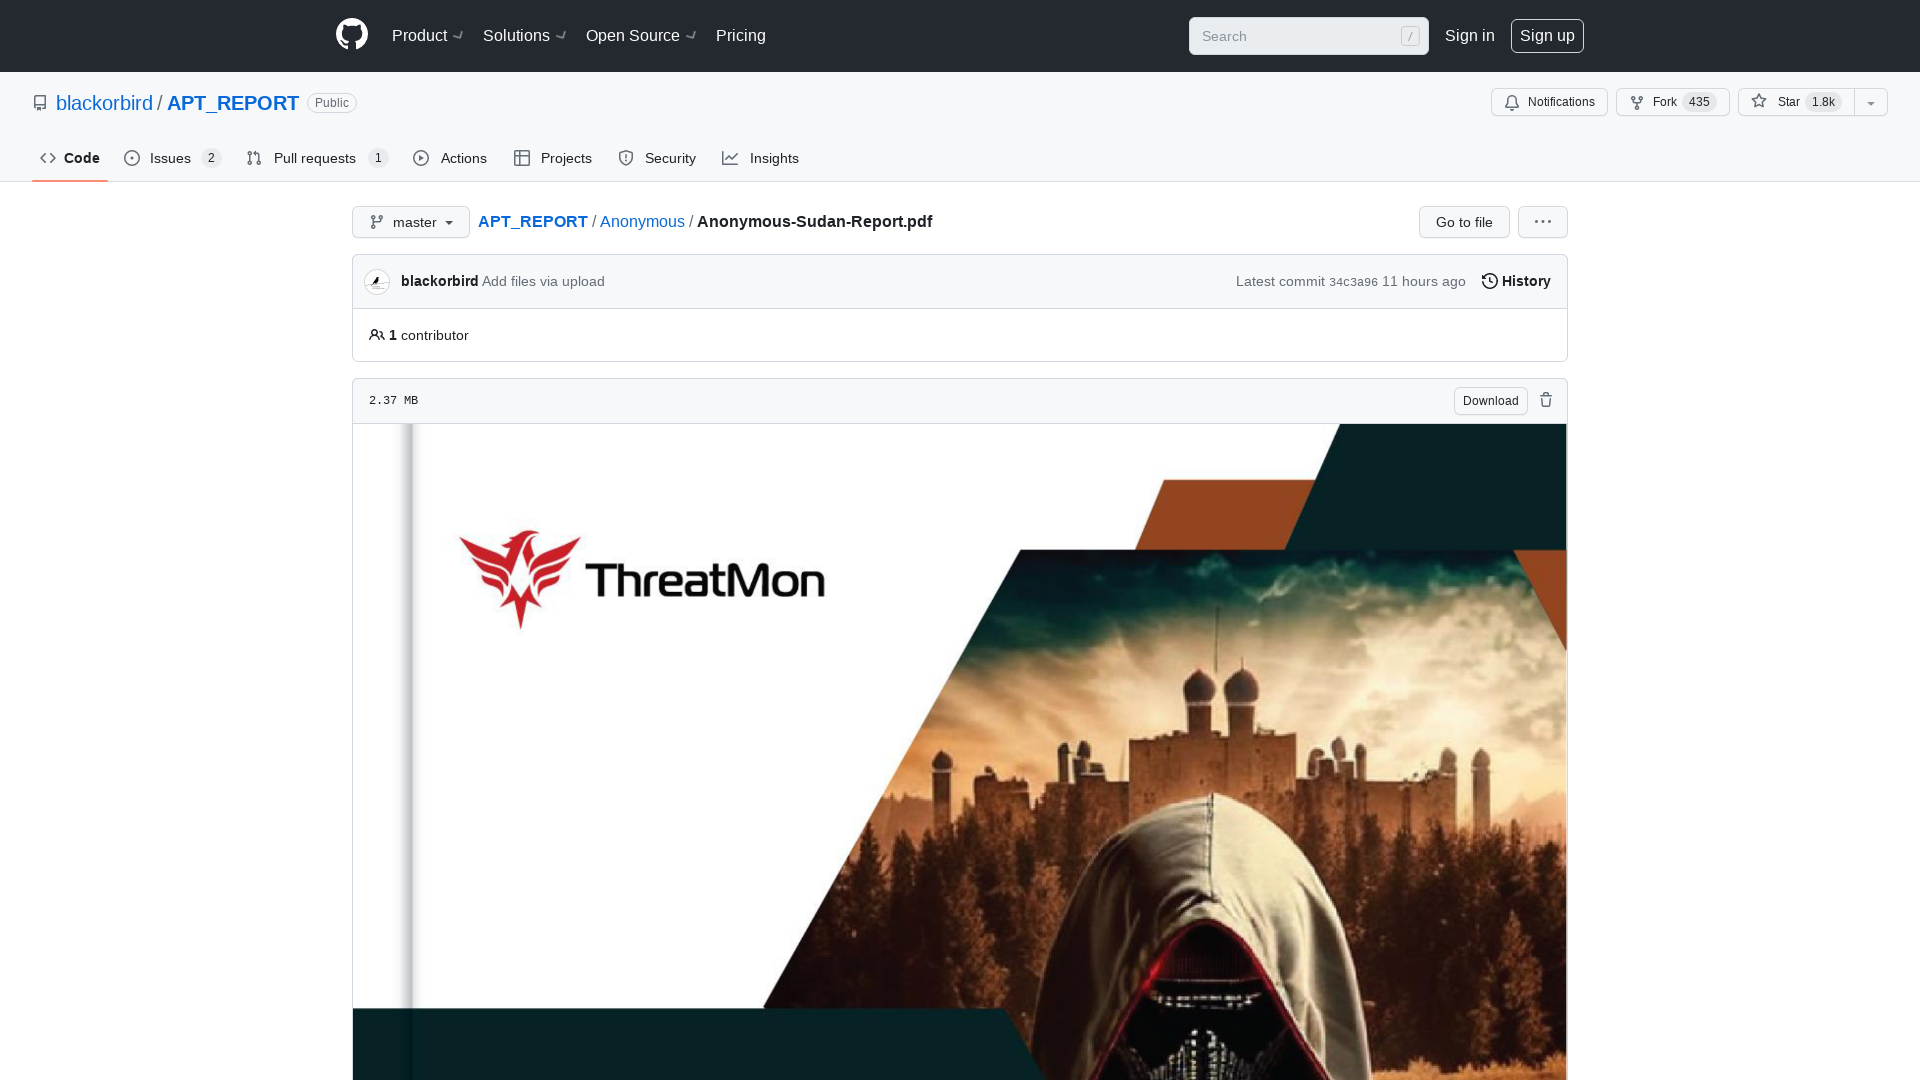The height and width of the screenshot is (1080, 1920).
Task: Select the Security tab
Action: pos(657,157)
